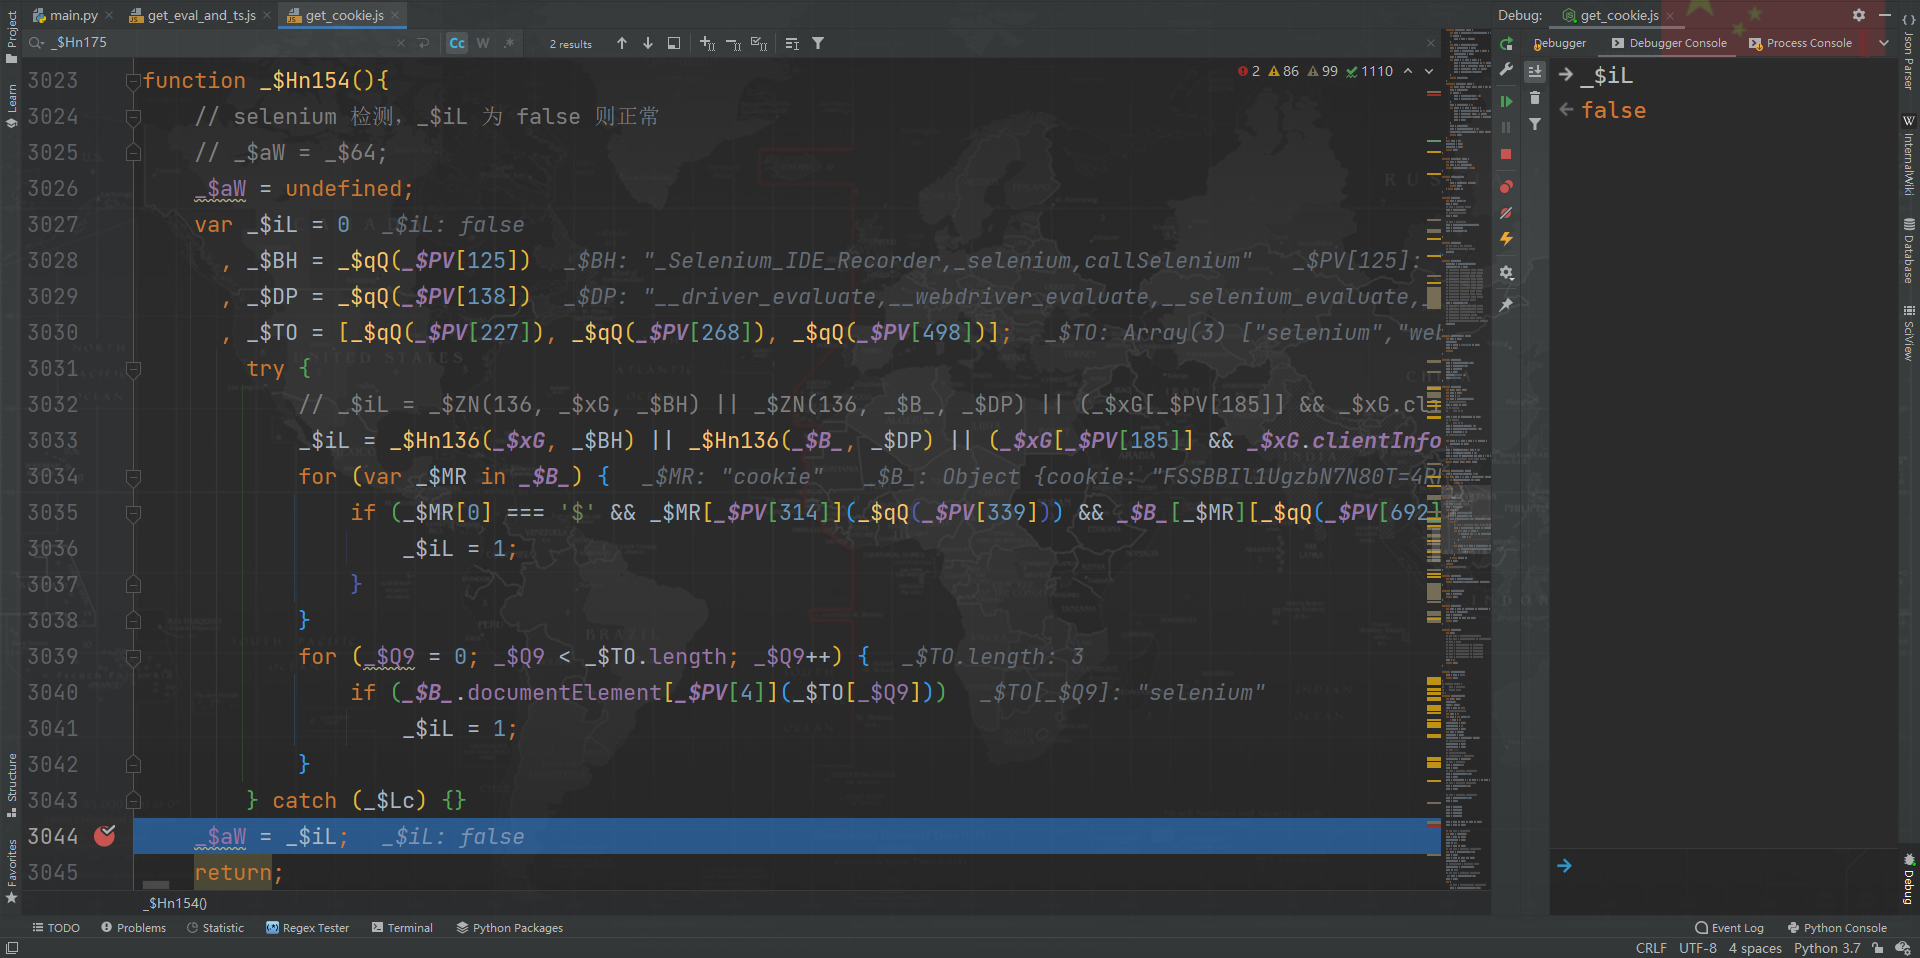Viewport: 1920px width, 958px height.
Task: Toggle Match Case search option
Action: [457, 43]
